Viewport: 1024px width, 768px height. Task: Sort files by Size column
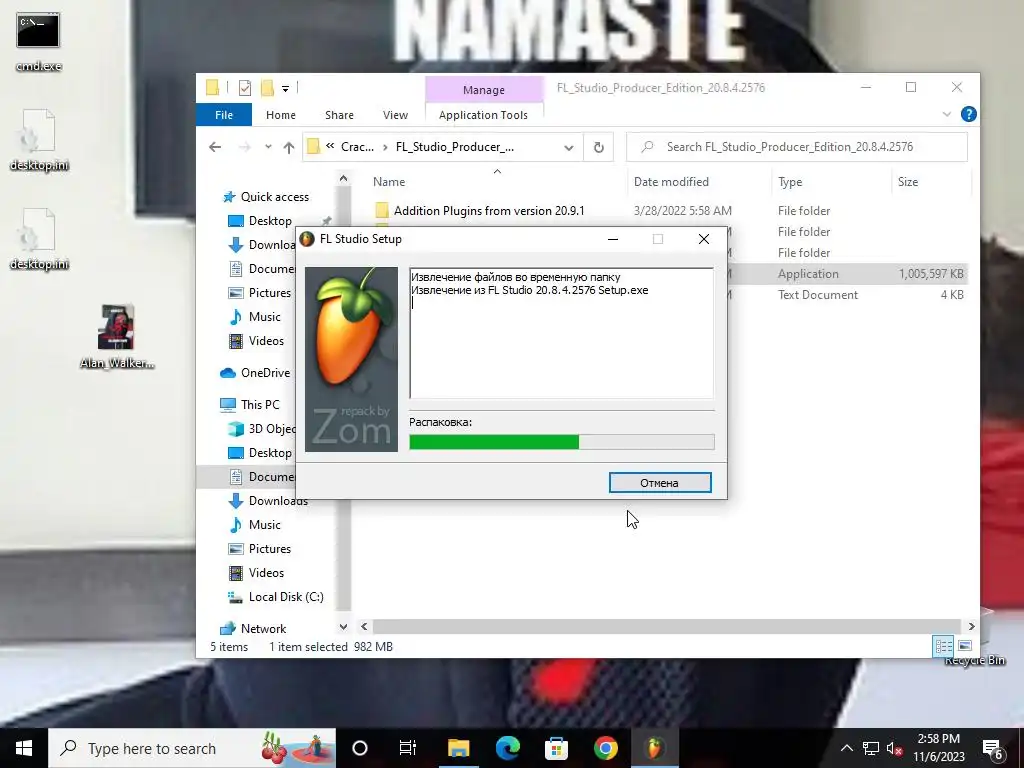(x=908, y=182)
